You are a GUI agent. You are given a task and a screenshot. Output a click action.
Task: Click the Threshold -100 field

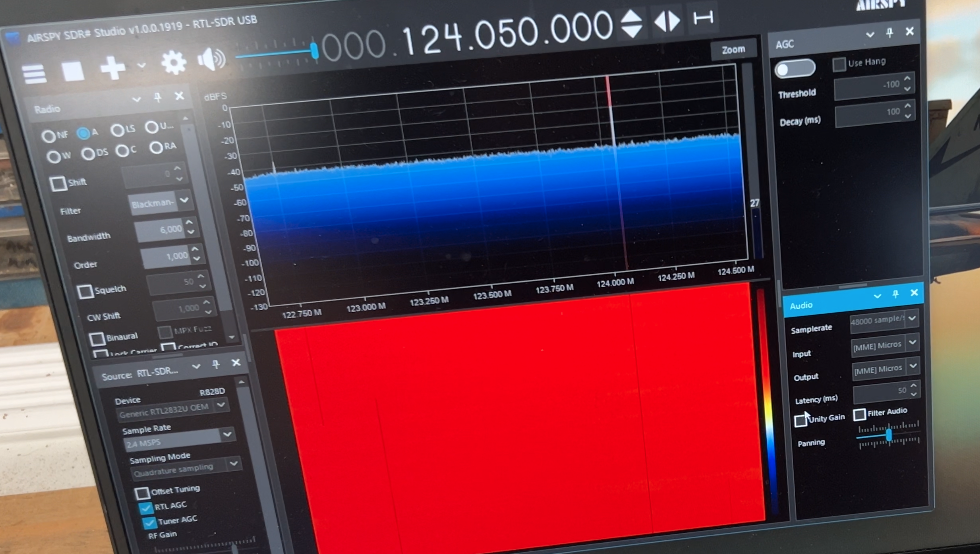pos(874,86)
